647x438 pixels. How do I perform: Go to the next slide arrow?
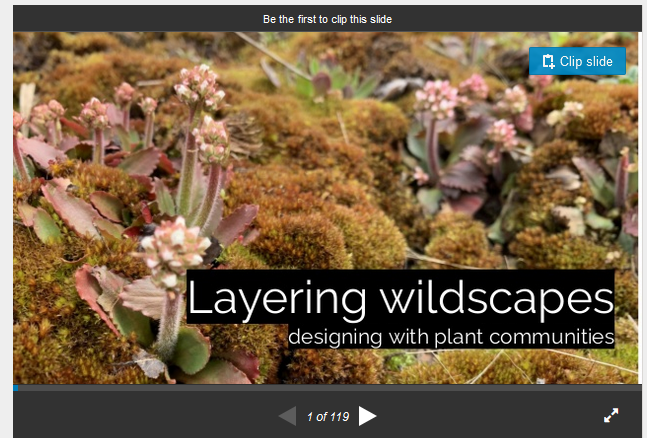tap(367, 416)
